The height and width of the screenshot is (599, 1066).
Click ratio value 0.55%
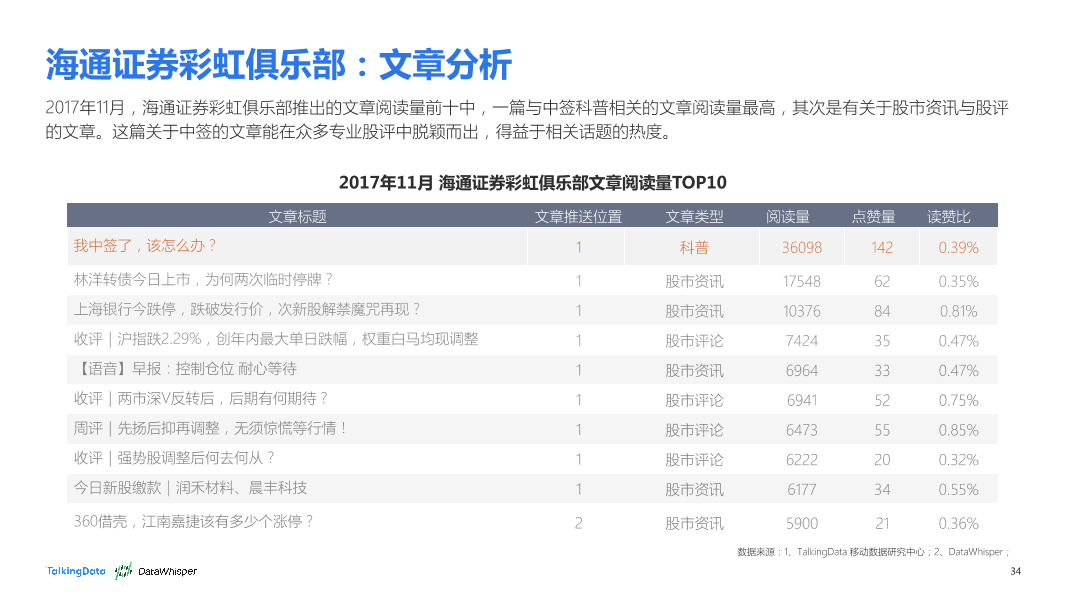coord(958,490)
